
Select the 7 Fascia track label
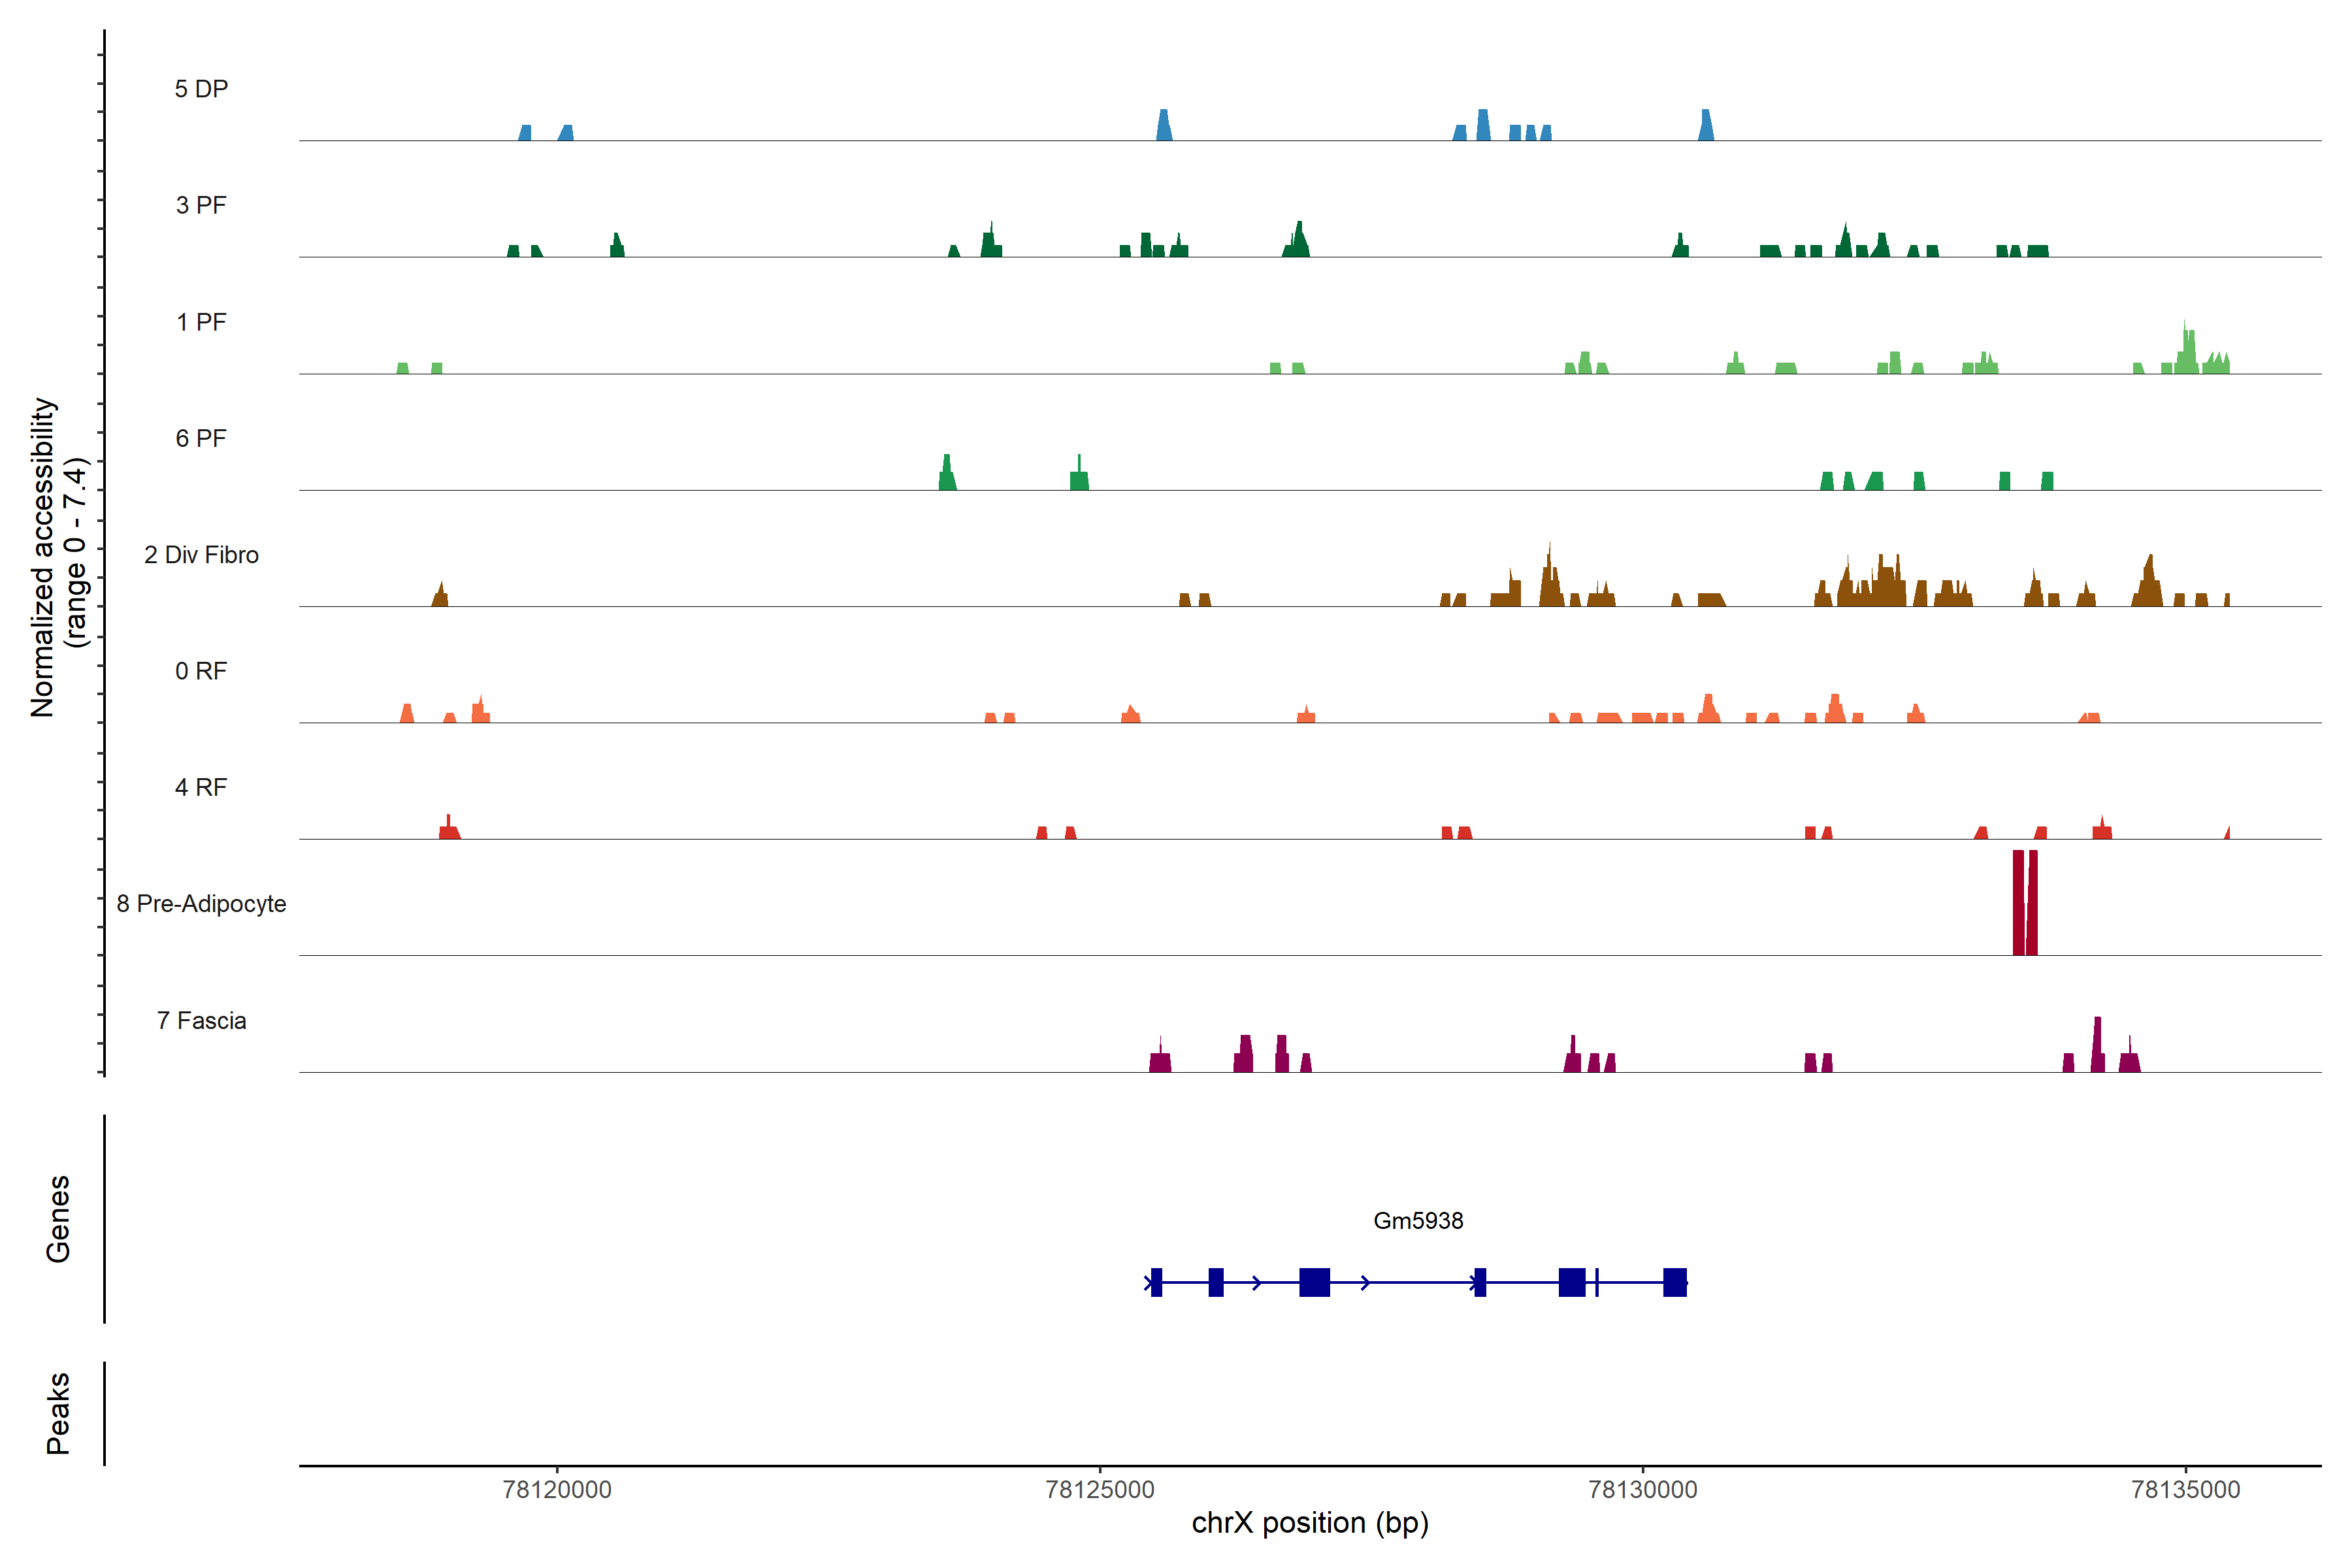tap(201, 1020)
